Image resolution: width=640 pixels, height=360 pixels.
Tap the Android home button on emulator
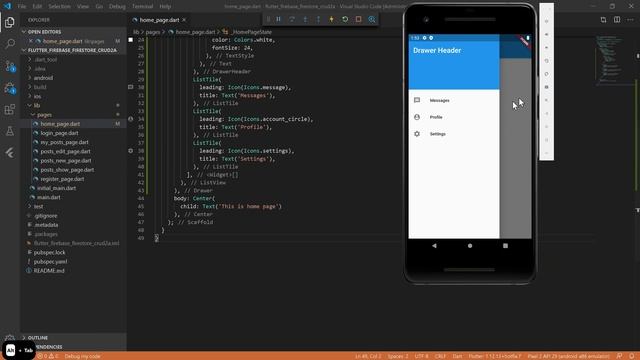click(470, 246)
